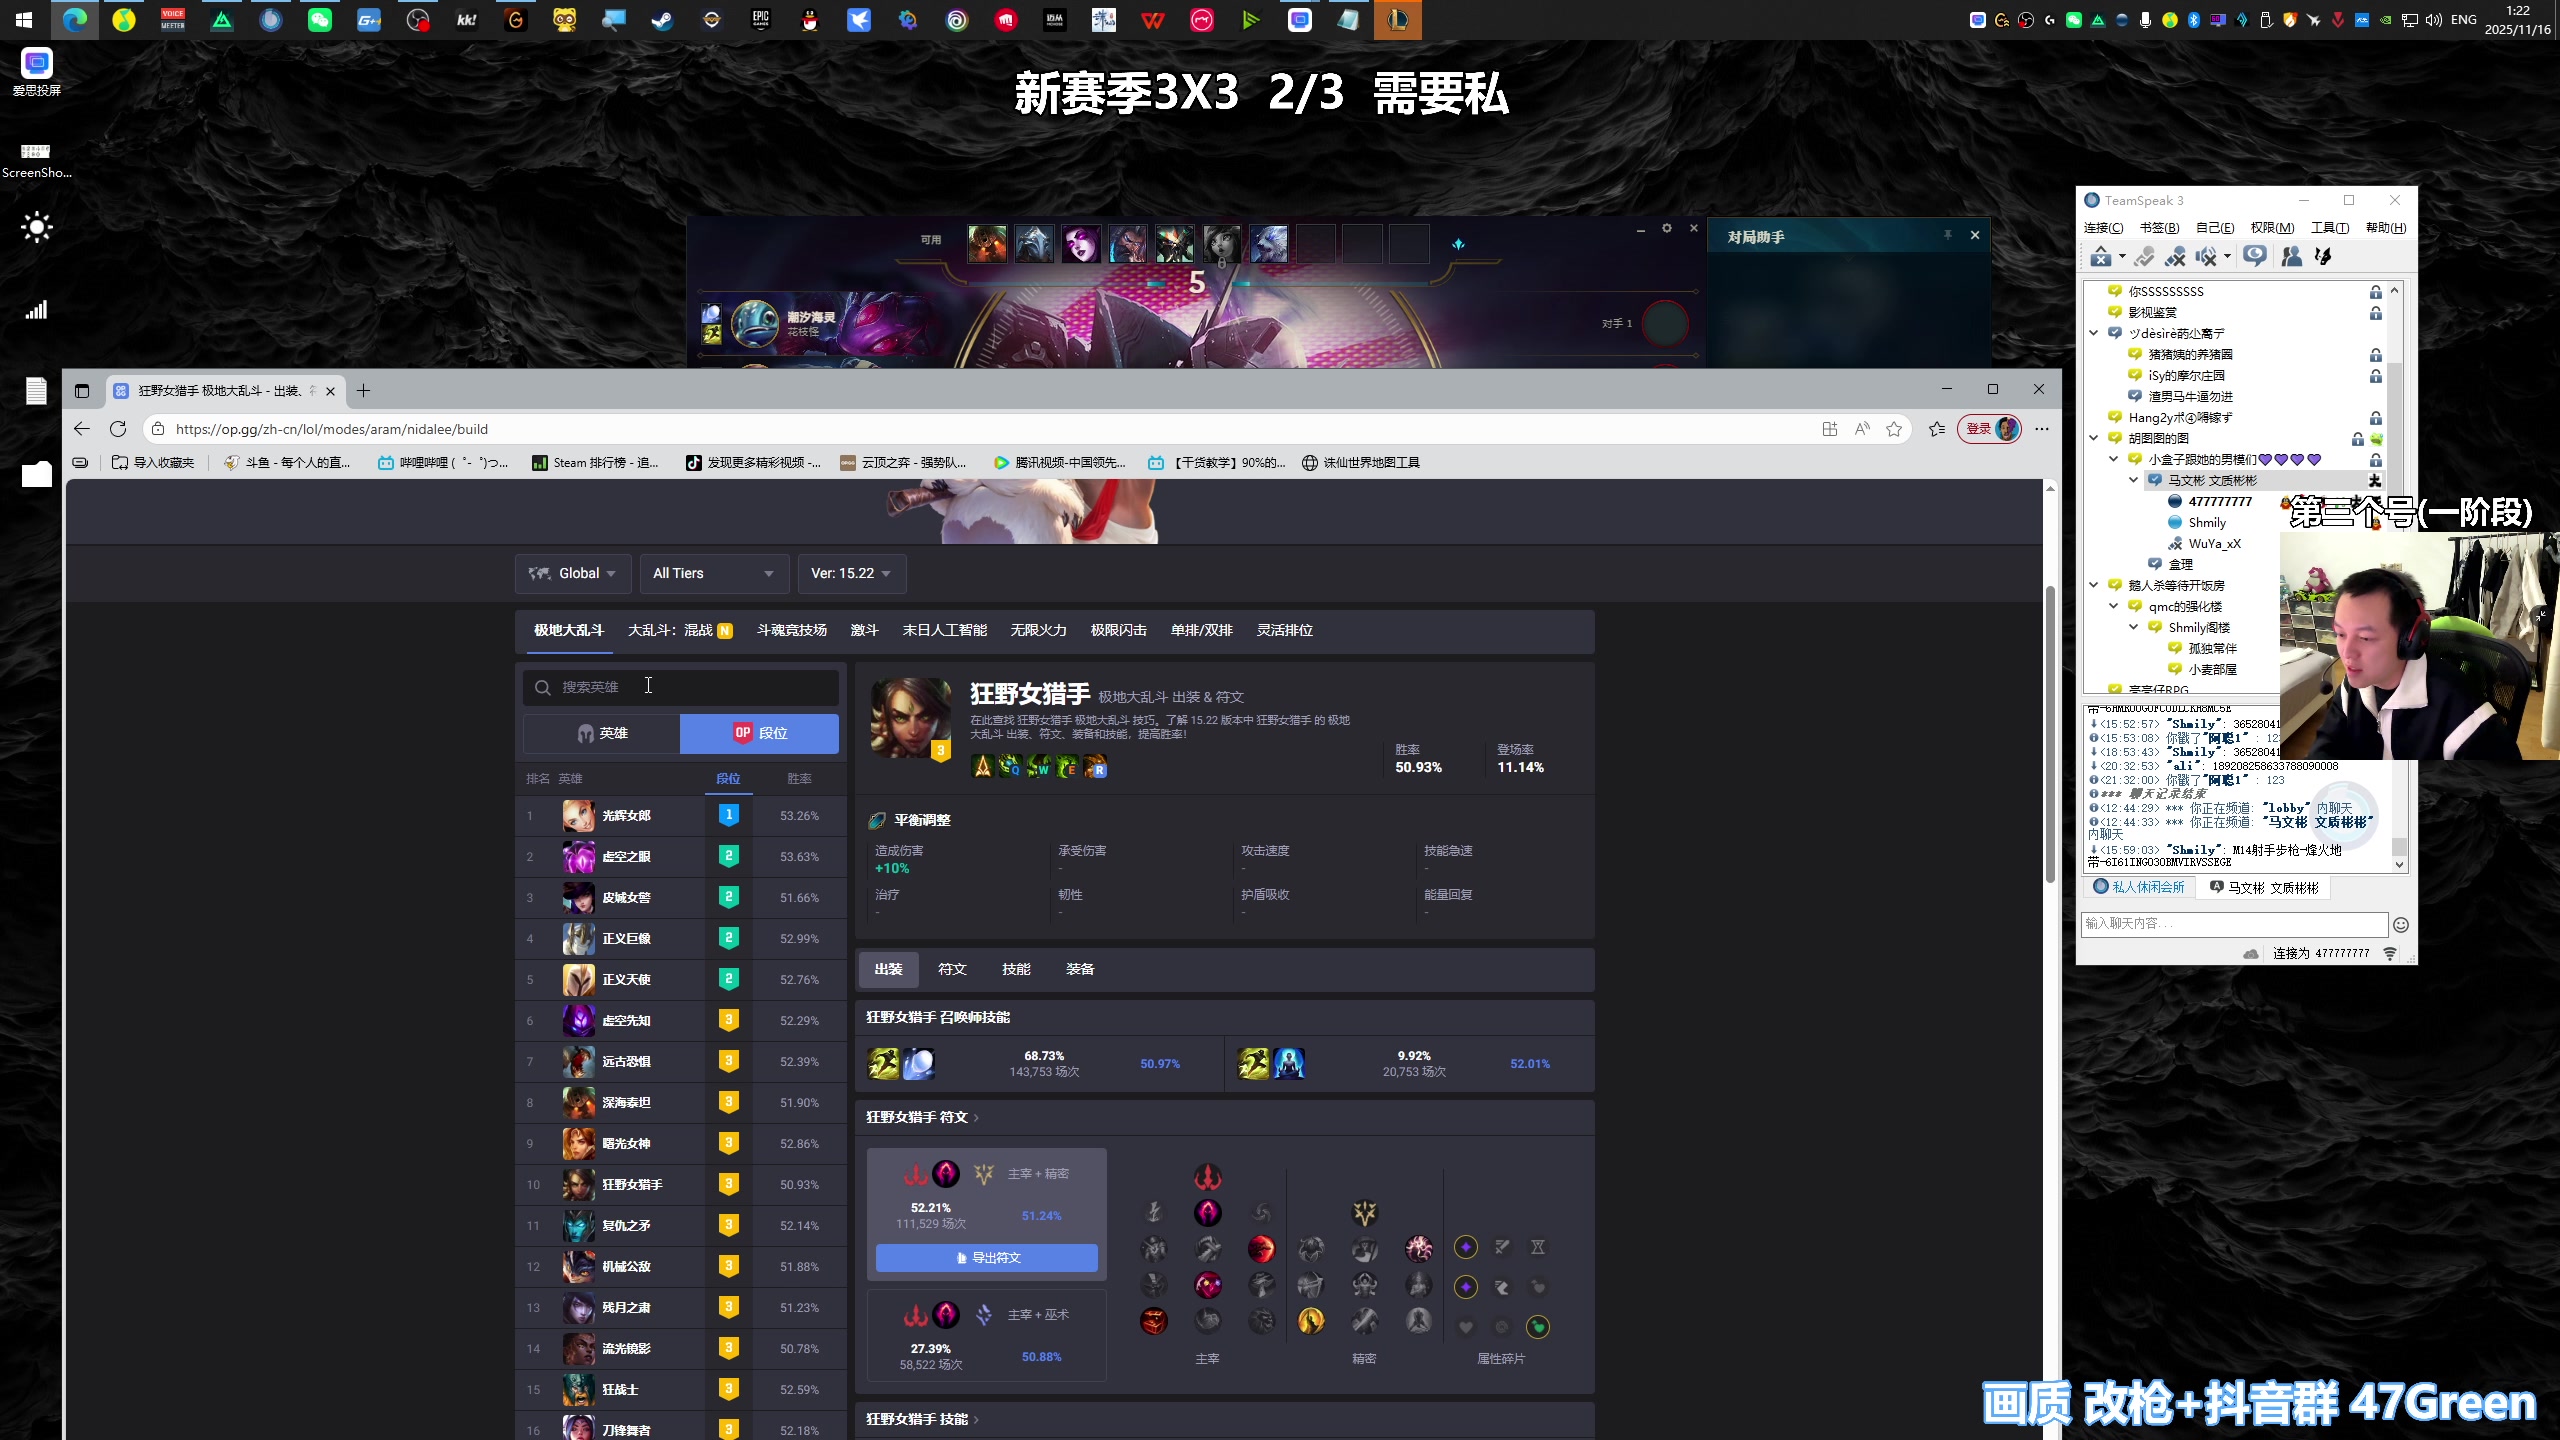Open Steam from the Windows taskbar
This screenshot has height=1440, width=2560.
662,20
